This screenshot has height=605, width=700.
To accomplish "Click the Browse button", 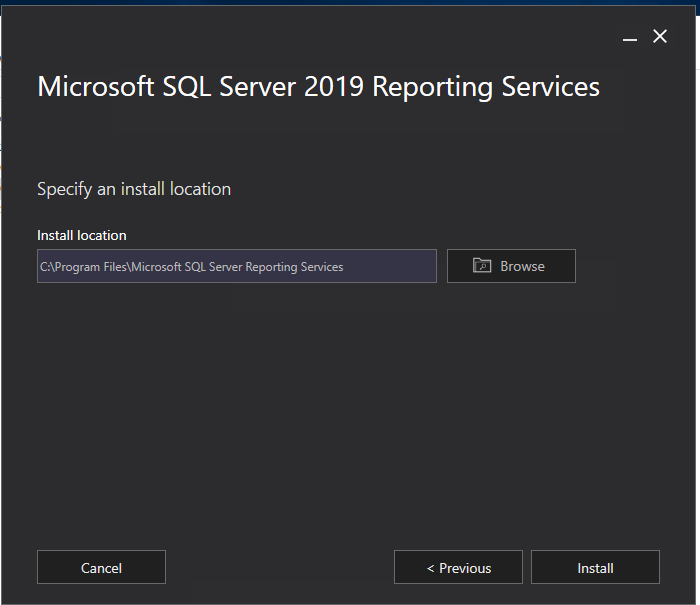I will tap(511, 266).
